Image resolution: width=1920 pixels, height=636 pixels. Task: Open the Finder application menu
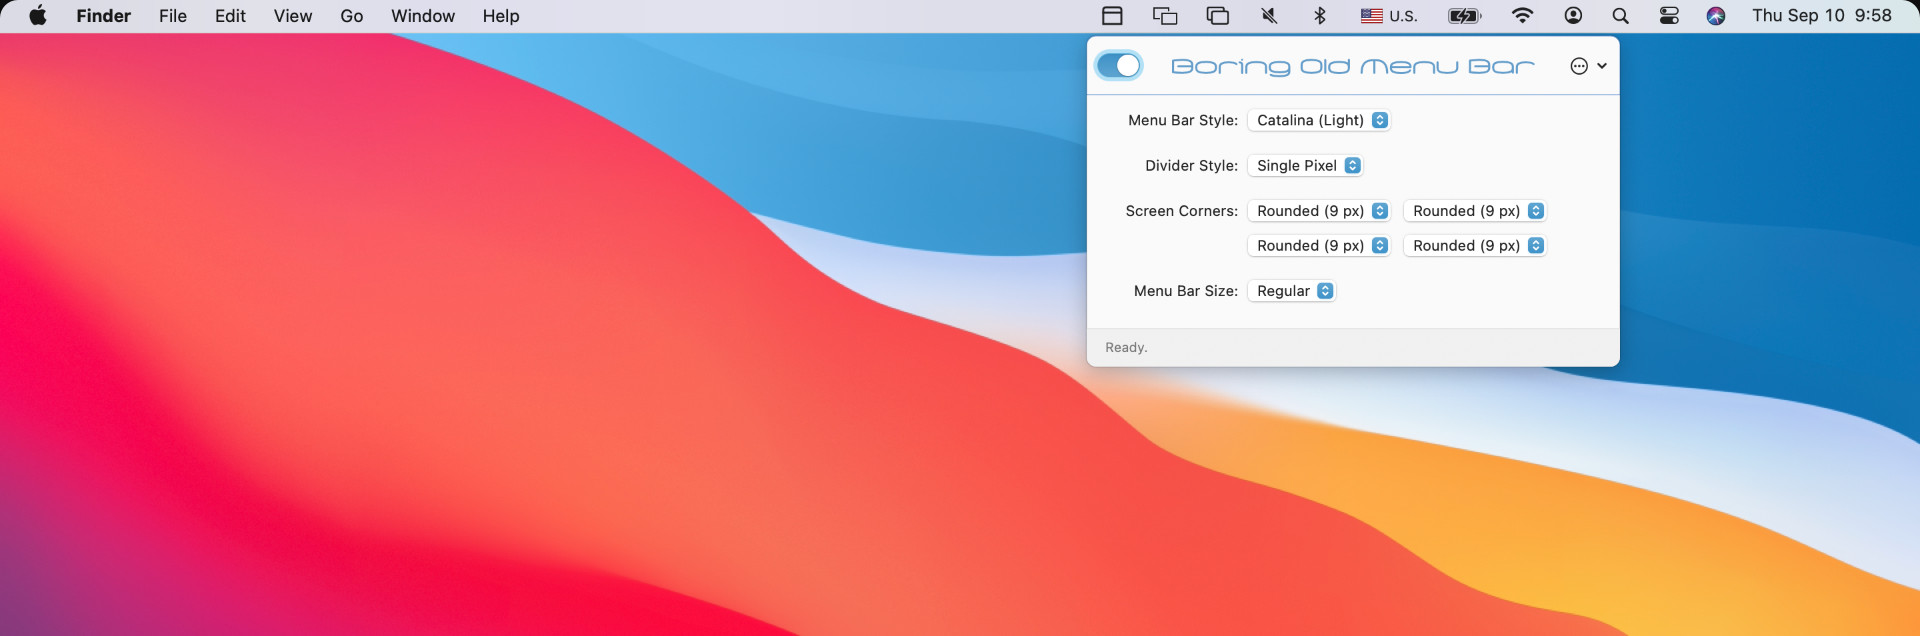[104, 16]
